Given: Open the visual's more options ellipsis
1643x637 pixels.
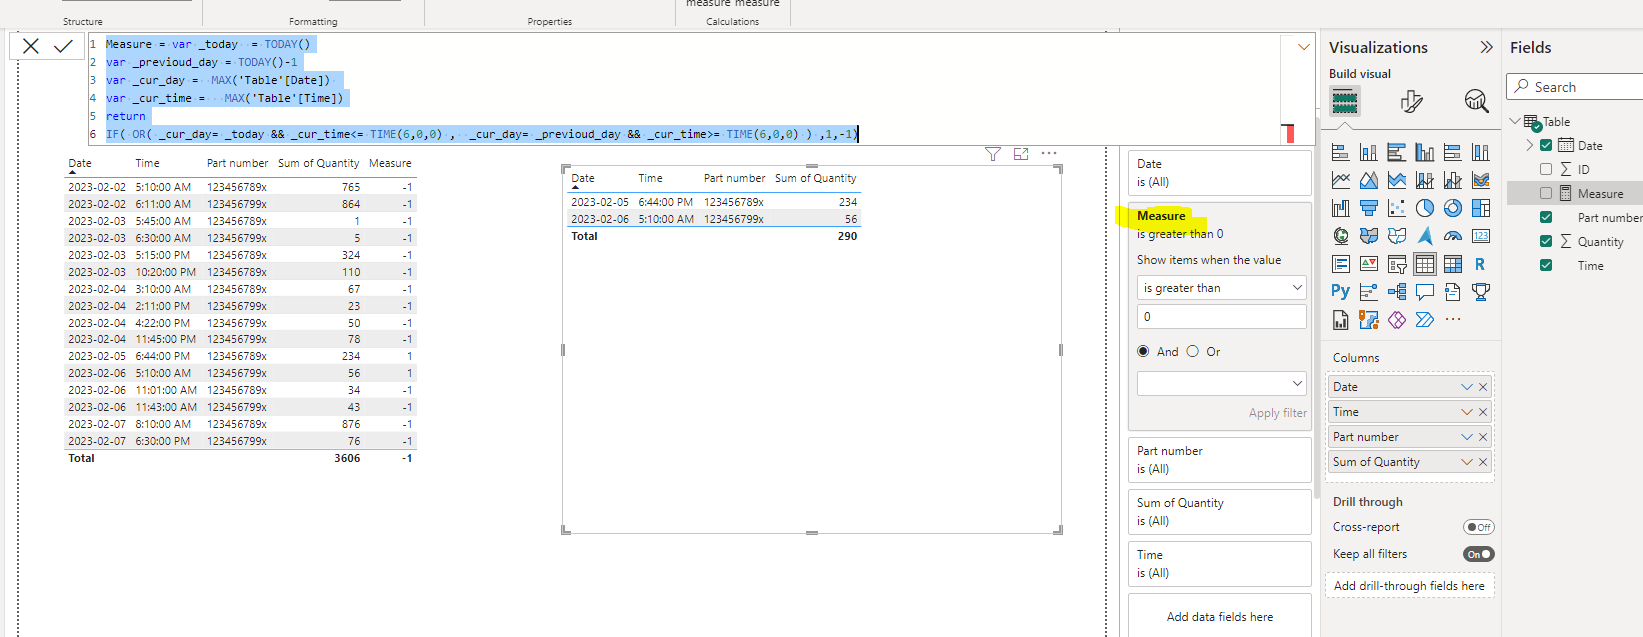Looking at the screenshot, I should 1049,154.
